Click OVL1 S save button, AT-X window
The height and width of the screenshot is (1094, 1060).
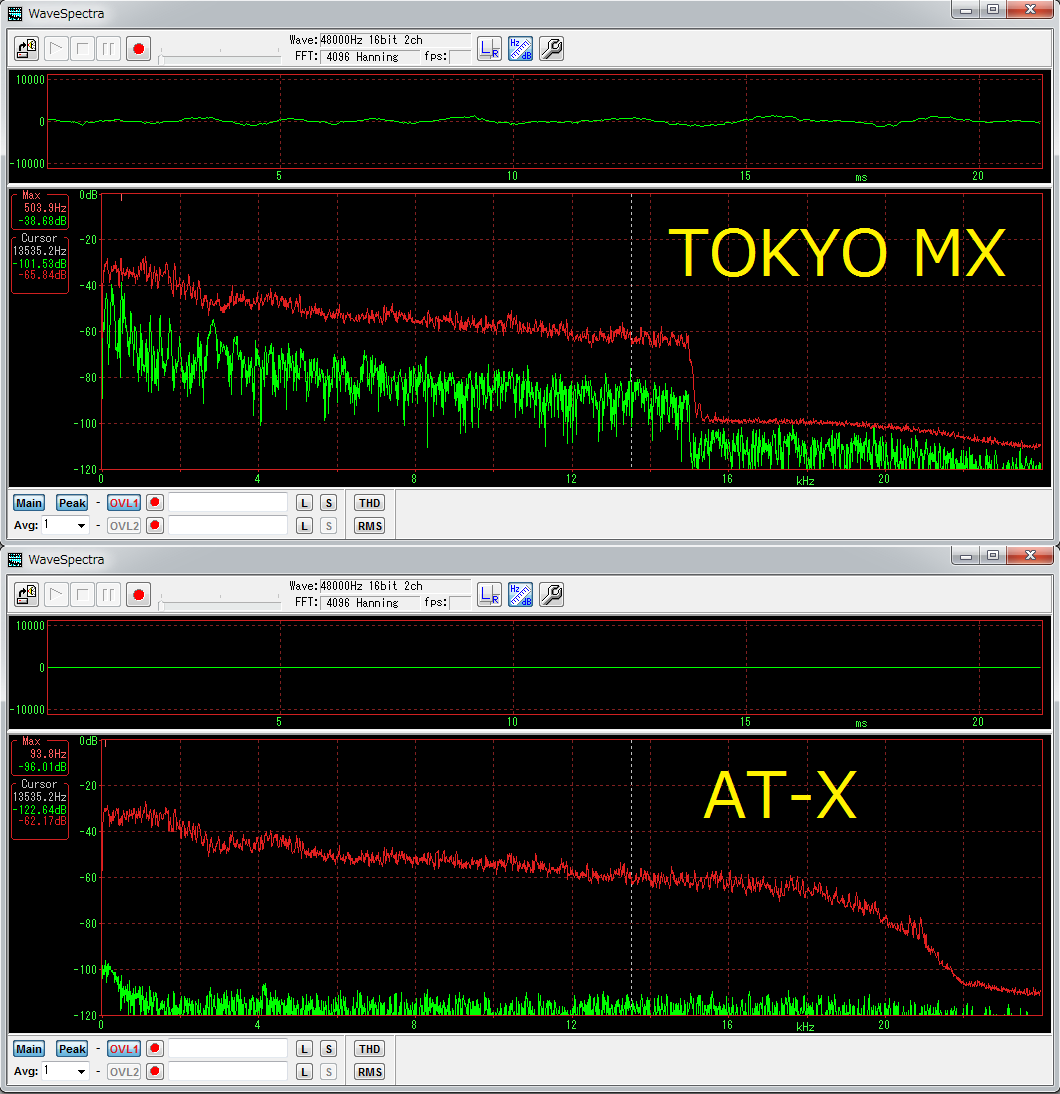329,1049
